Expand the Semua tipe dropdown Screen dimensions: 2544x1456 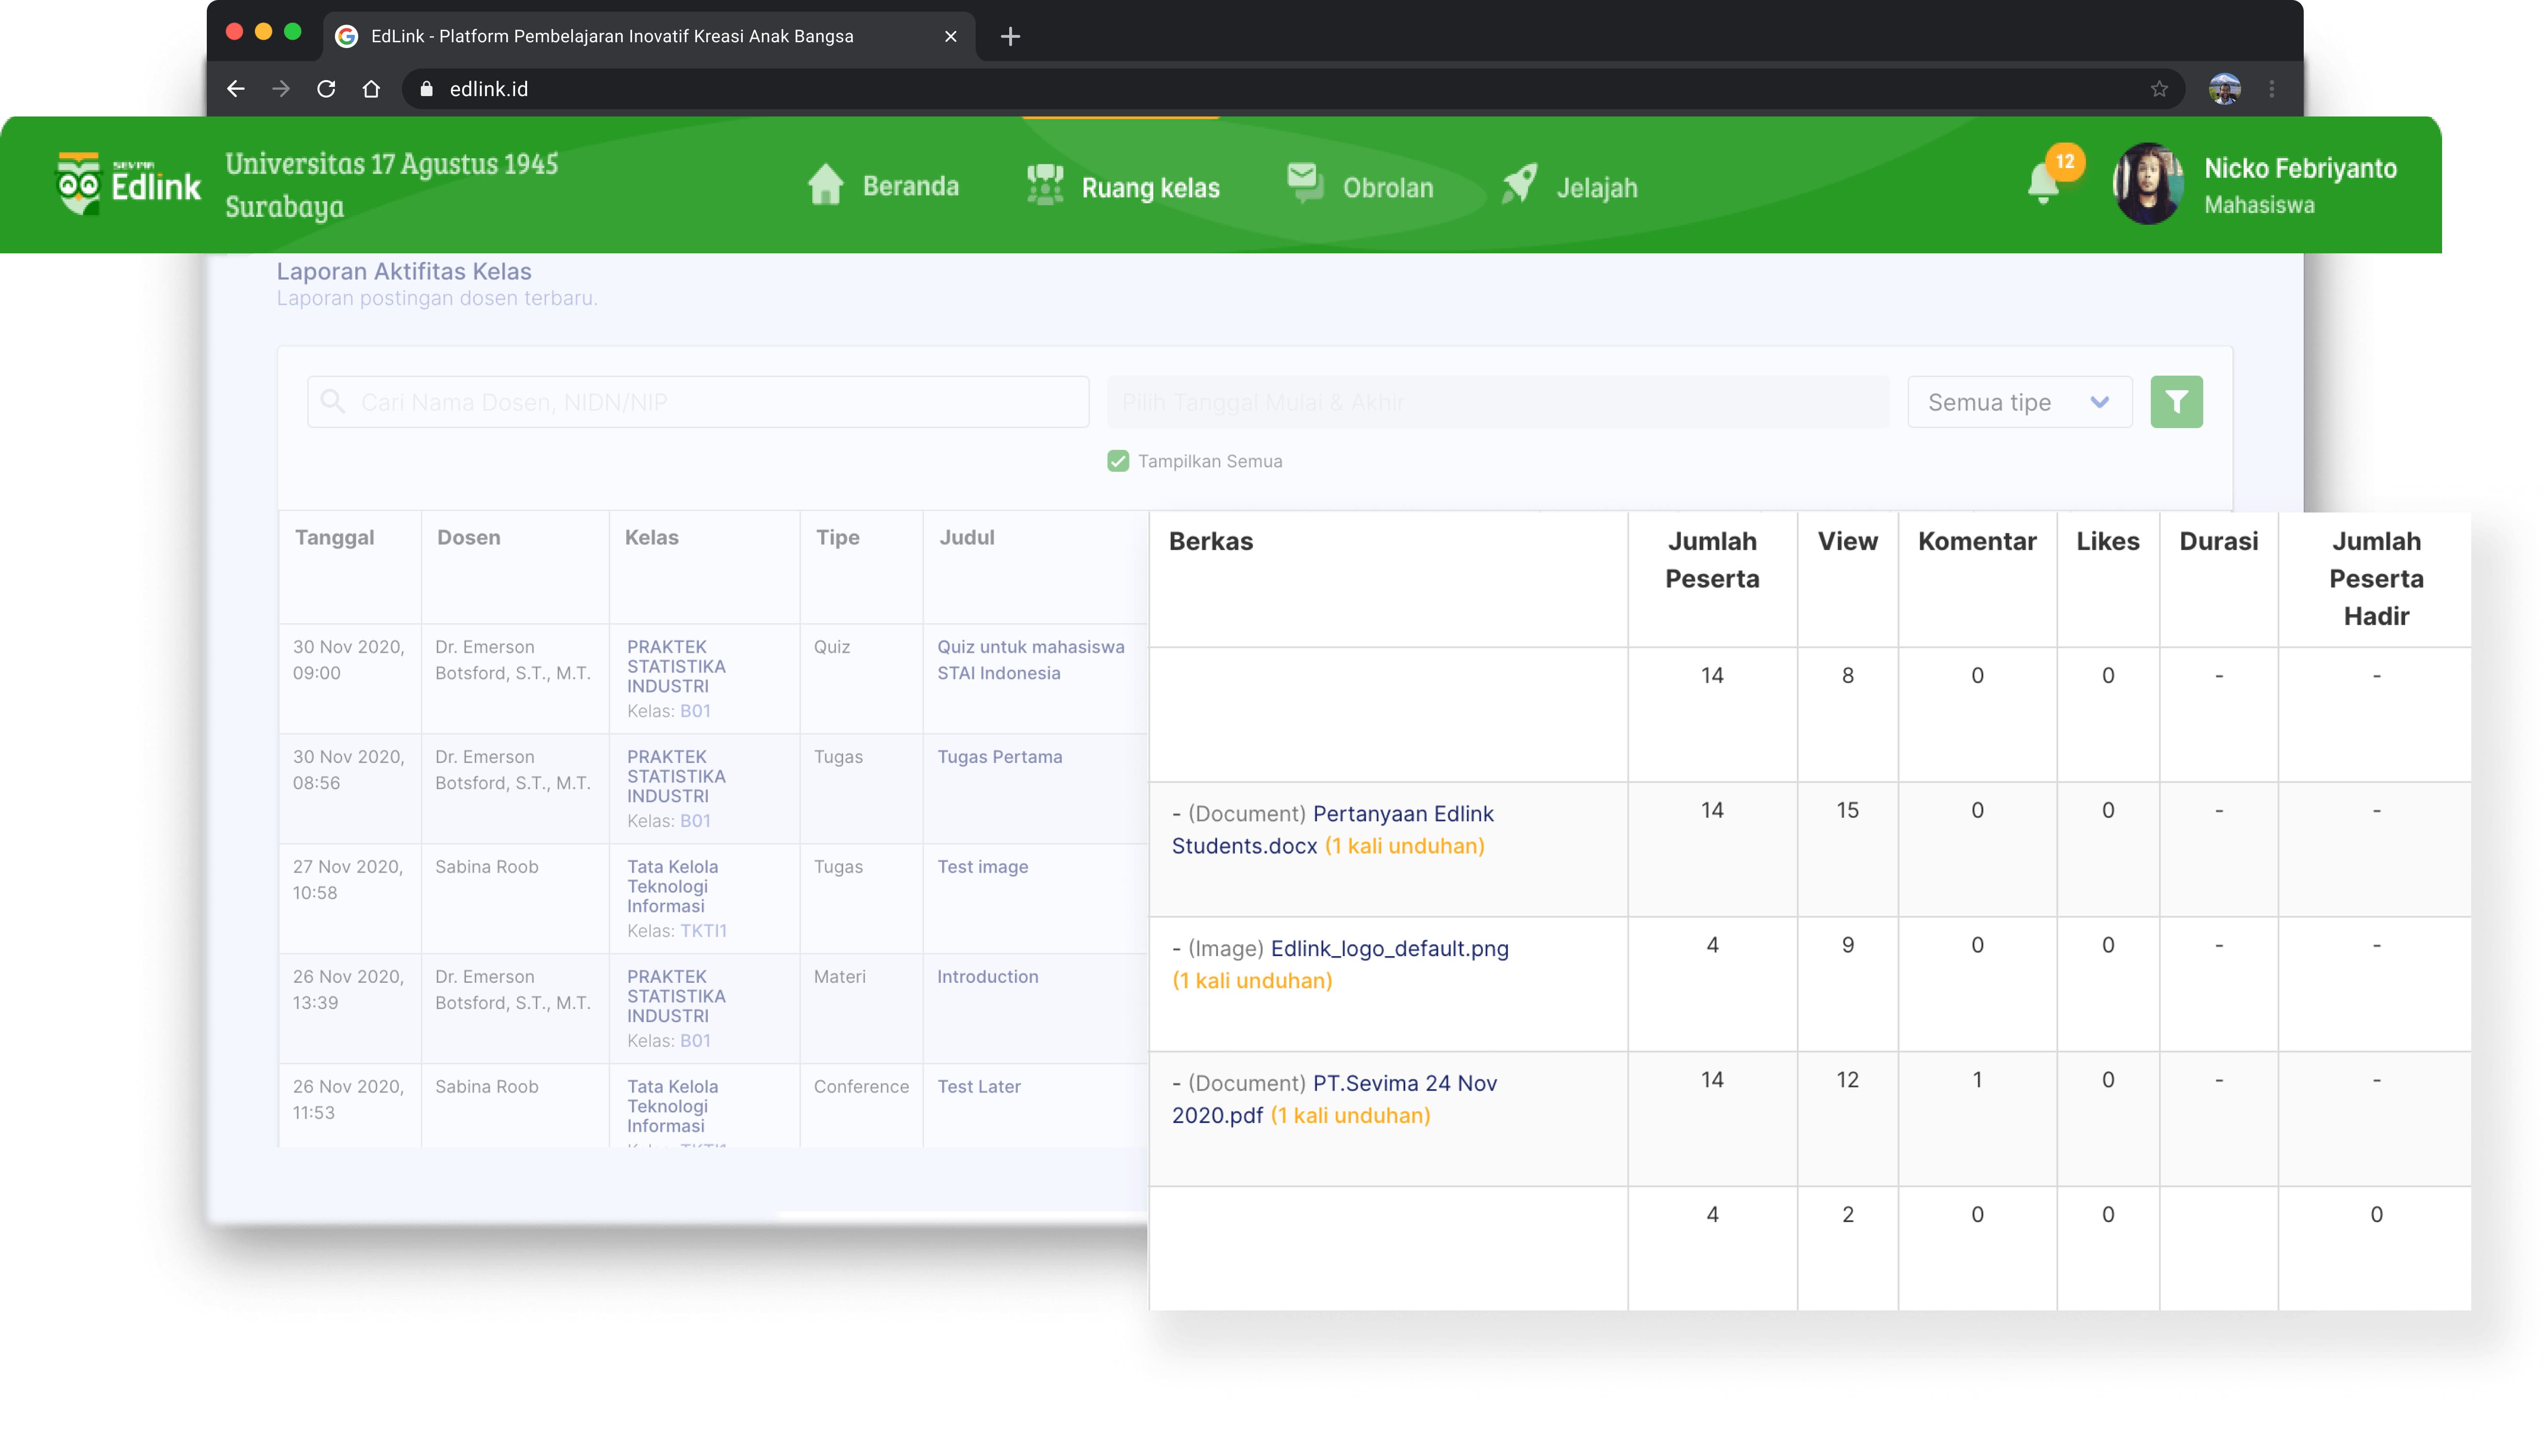click(x=2019, y=402)
